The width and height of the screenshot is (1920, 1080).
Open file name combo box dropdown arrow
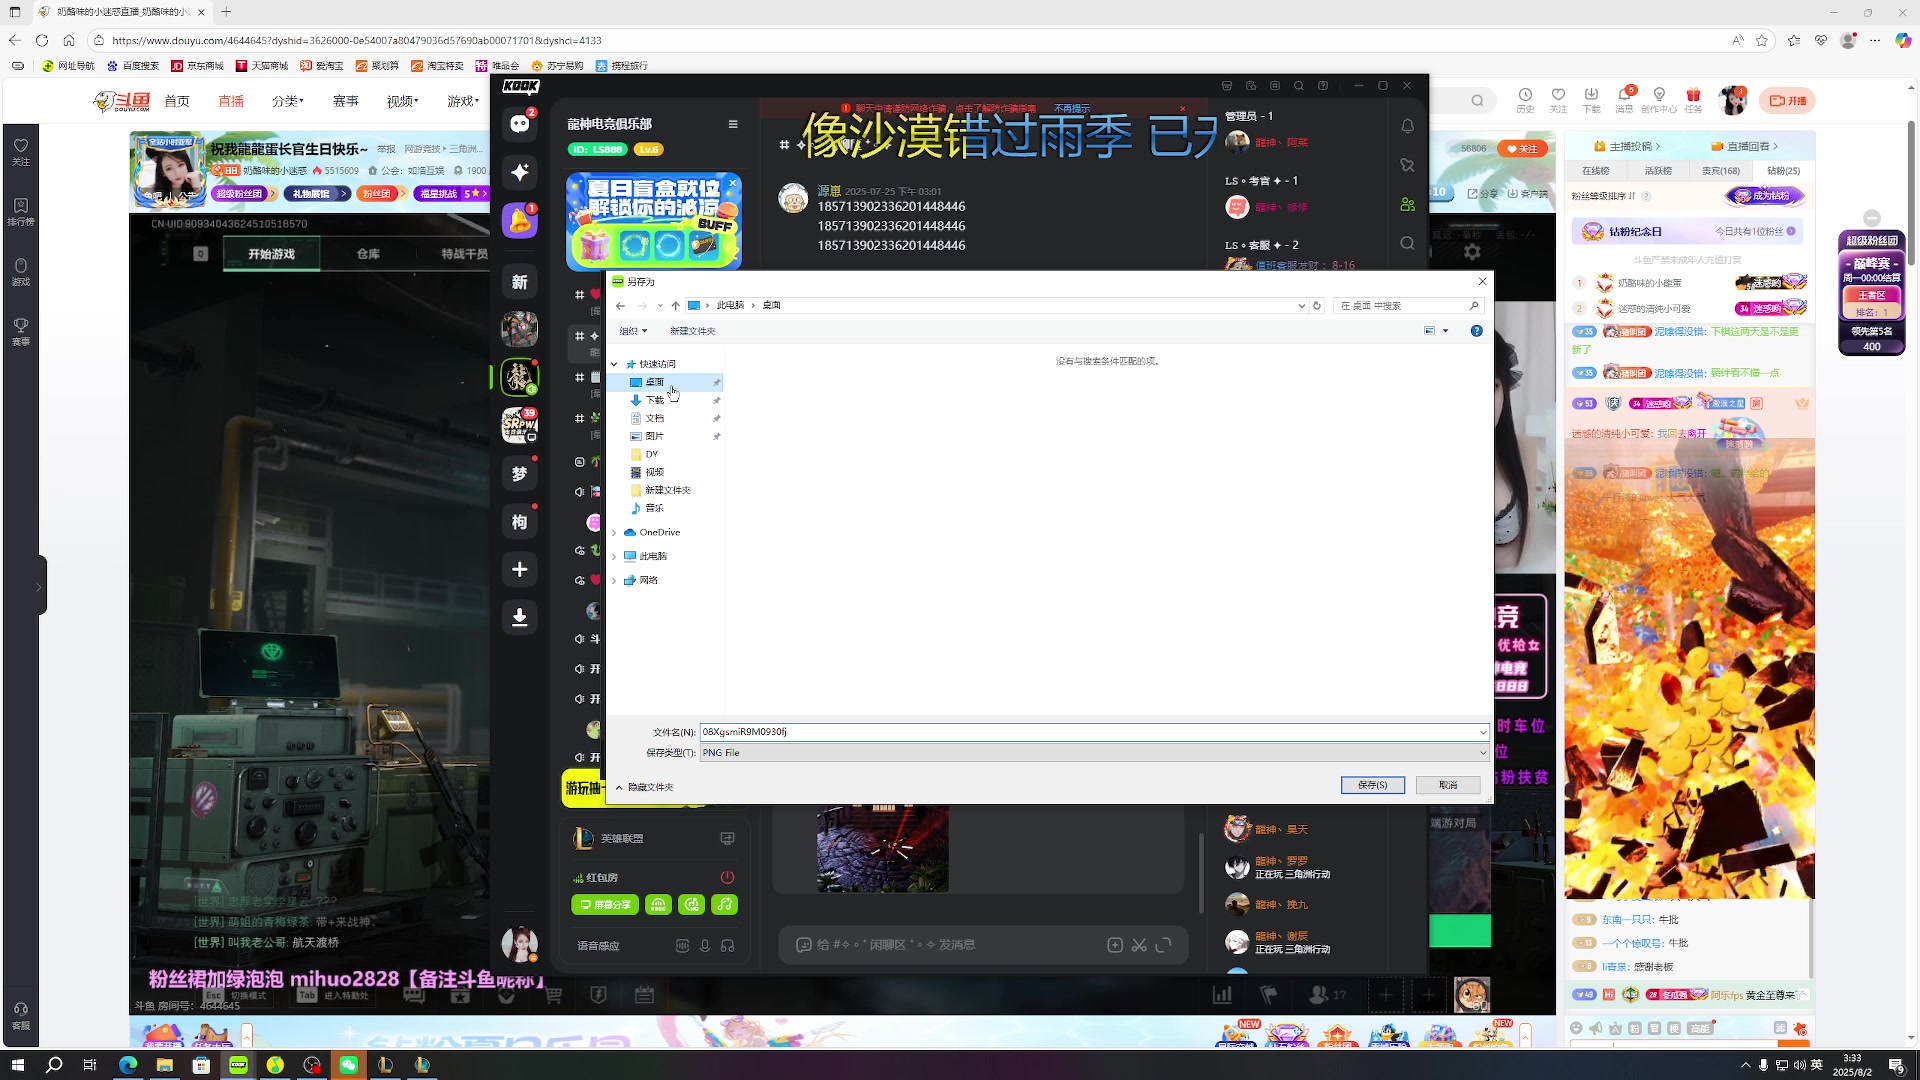coord(1483,732)
